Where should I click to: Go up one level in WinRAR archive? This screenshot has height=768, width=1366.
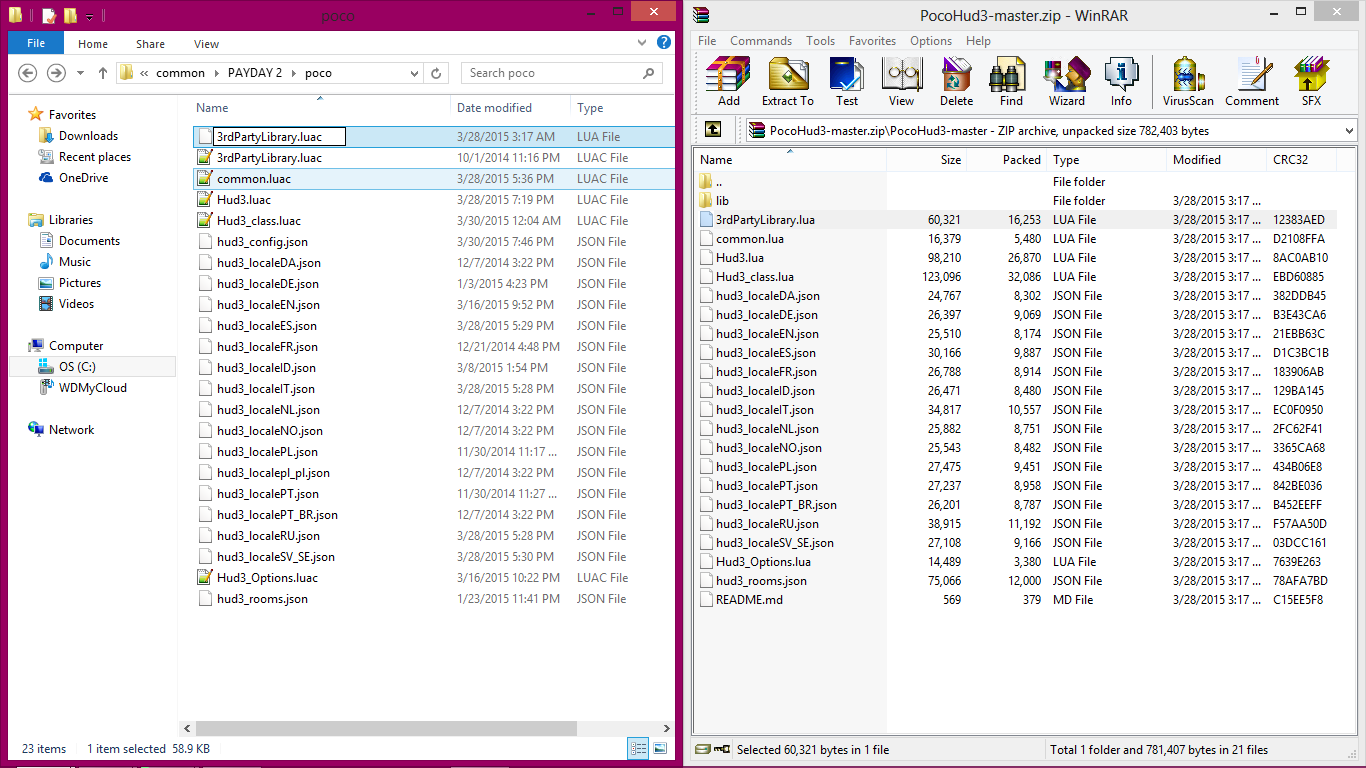tap(712, 130)
